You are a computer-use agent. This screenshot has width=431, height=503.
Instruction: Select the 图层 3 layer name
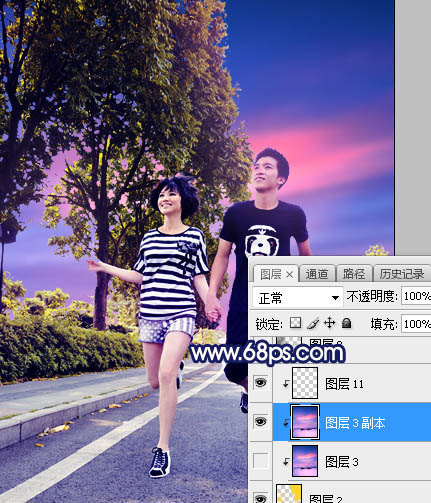pos(342,462)
